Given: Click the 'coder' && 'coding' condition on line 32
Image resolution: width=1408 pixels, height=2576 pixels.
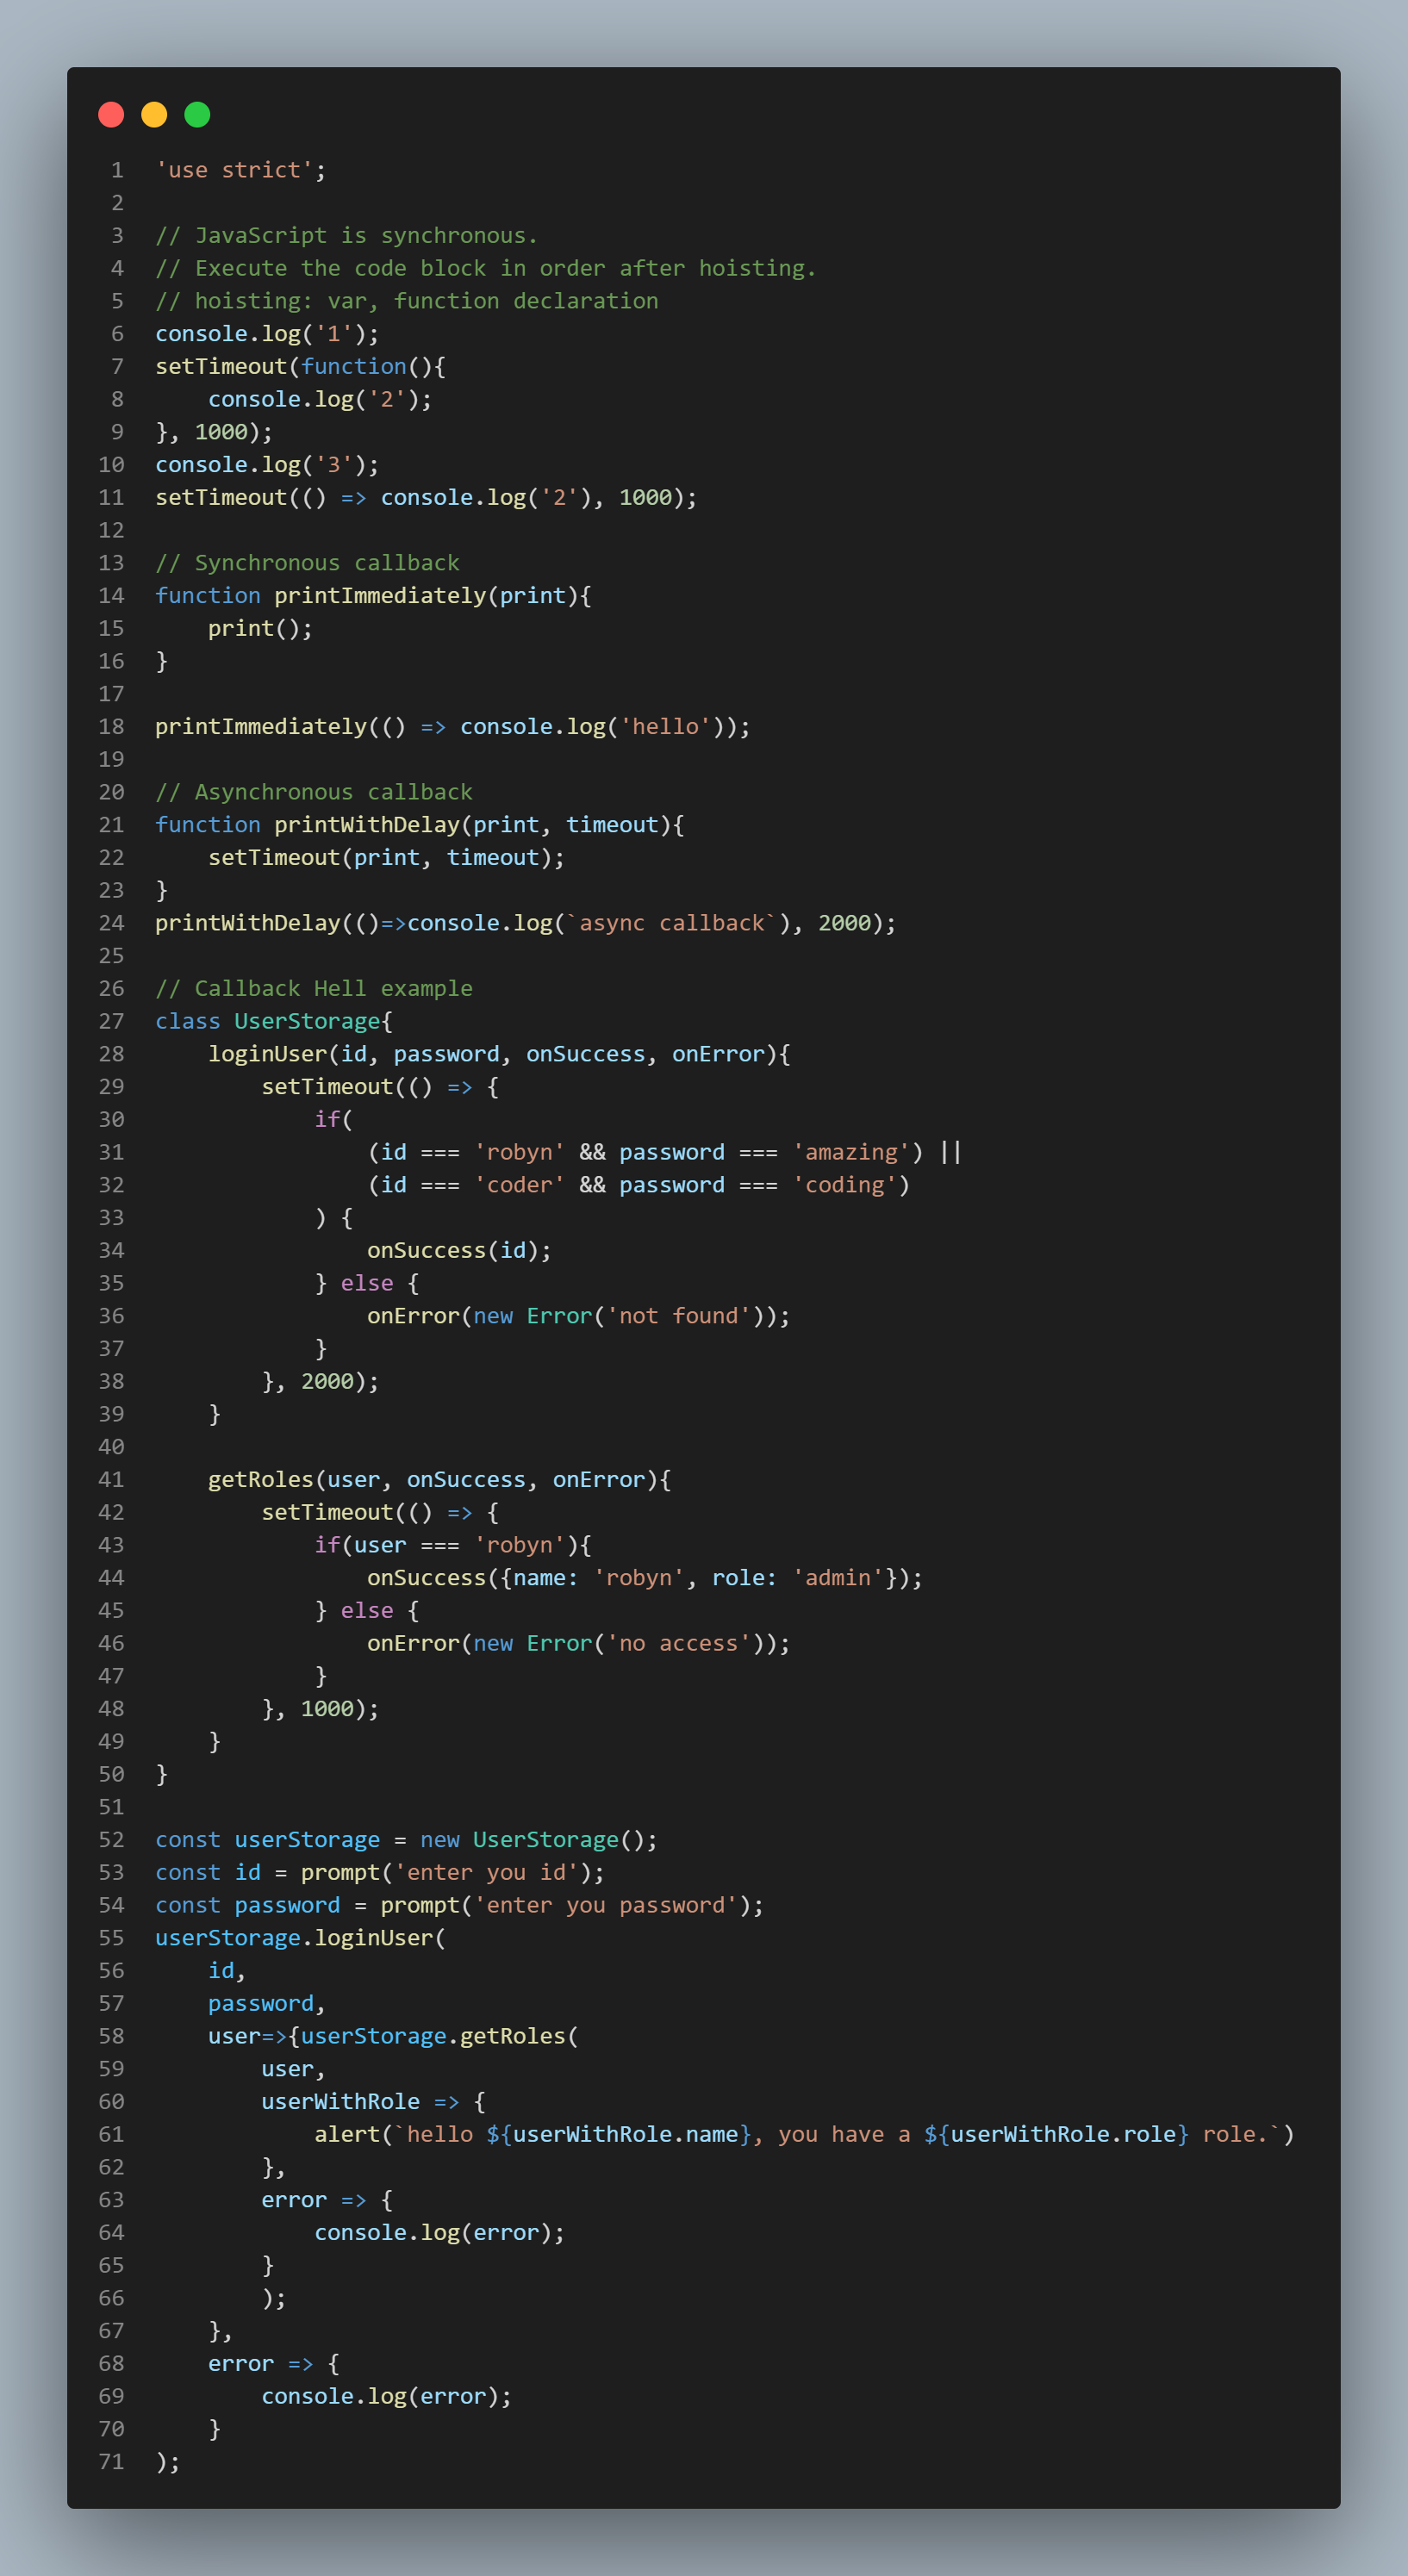Looking at the screenshot, I should click(638, 1185).
